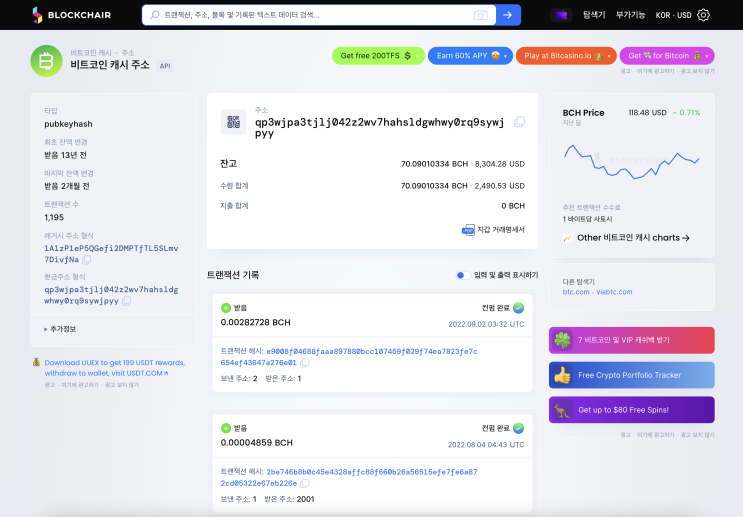Open the API badge link
Screen dimensions: 743x517
click(x=165, y=66)
